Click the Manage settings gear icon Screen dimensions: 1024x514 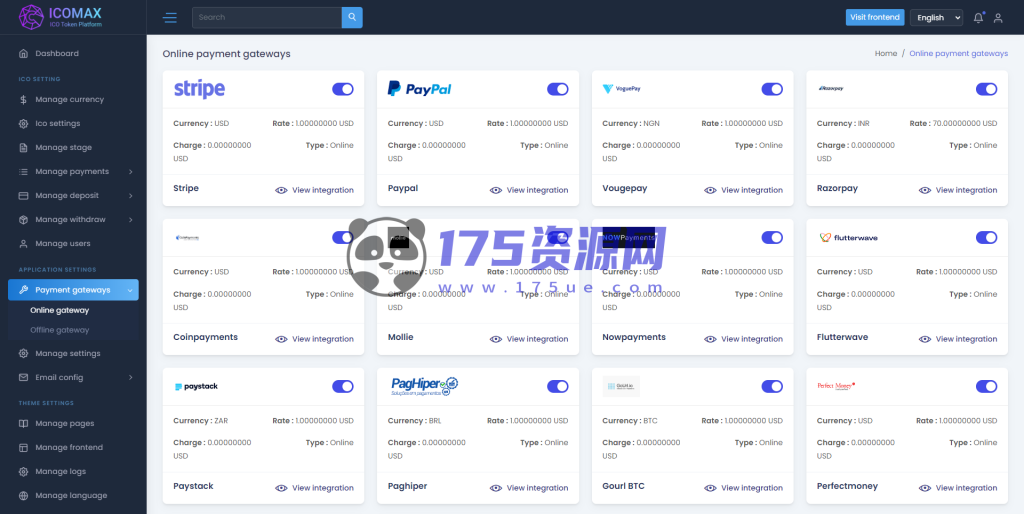click(x=24, y=353)
